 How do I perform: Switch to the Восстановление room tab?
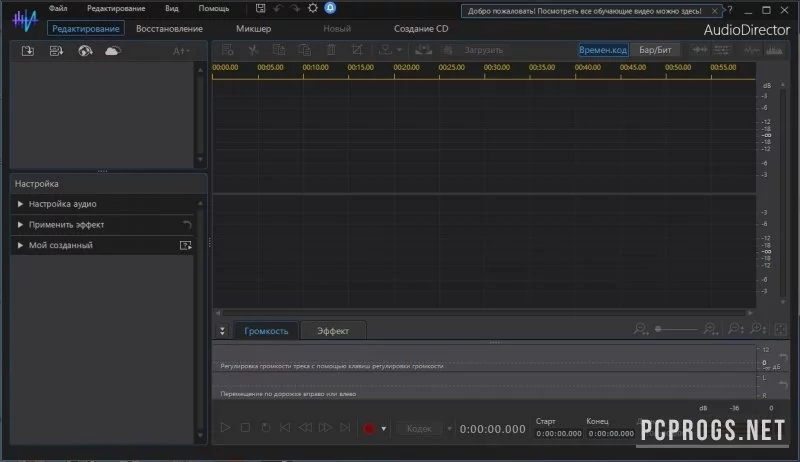click(169, 29)
